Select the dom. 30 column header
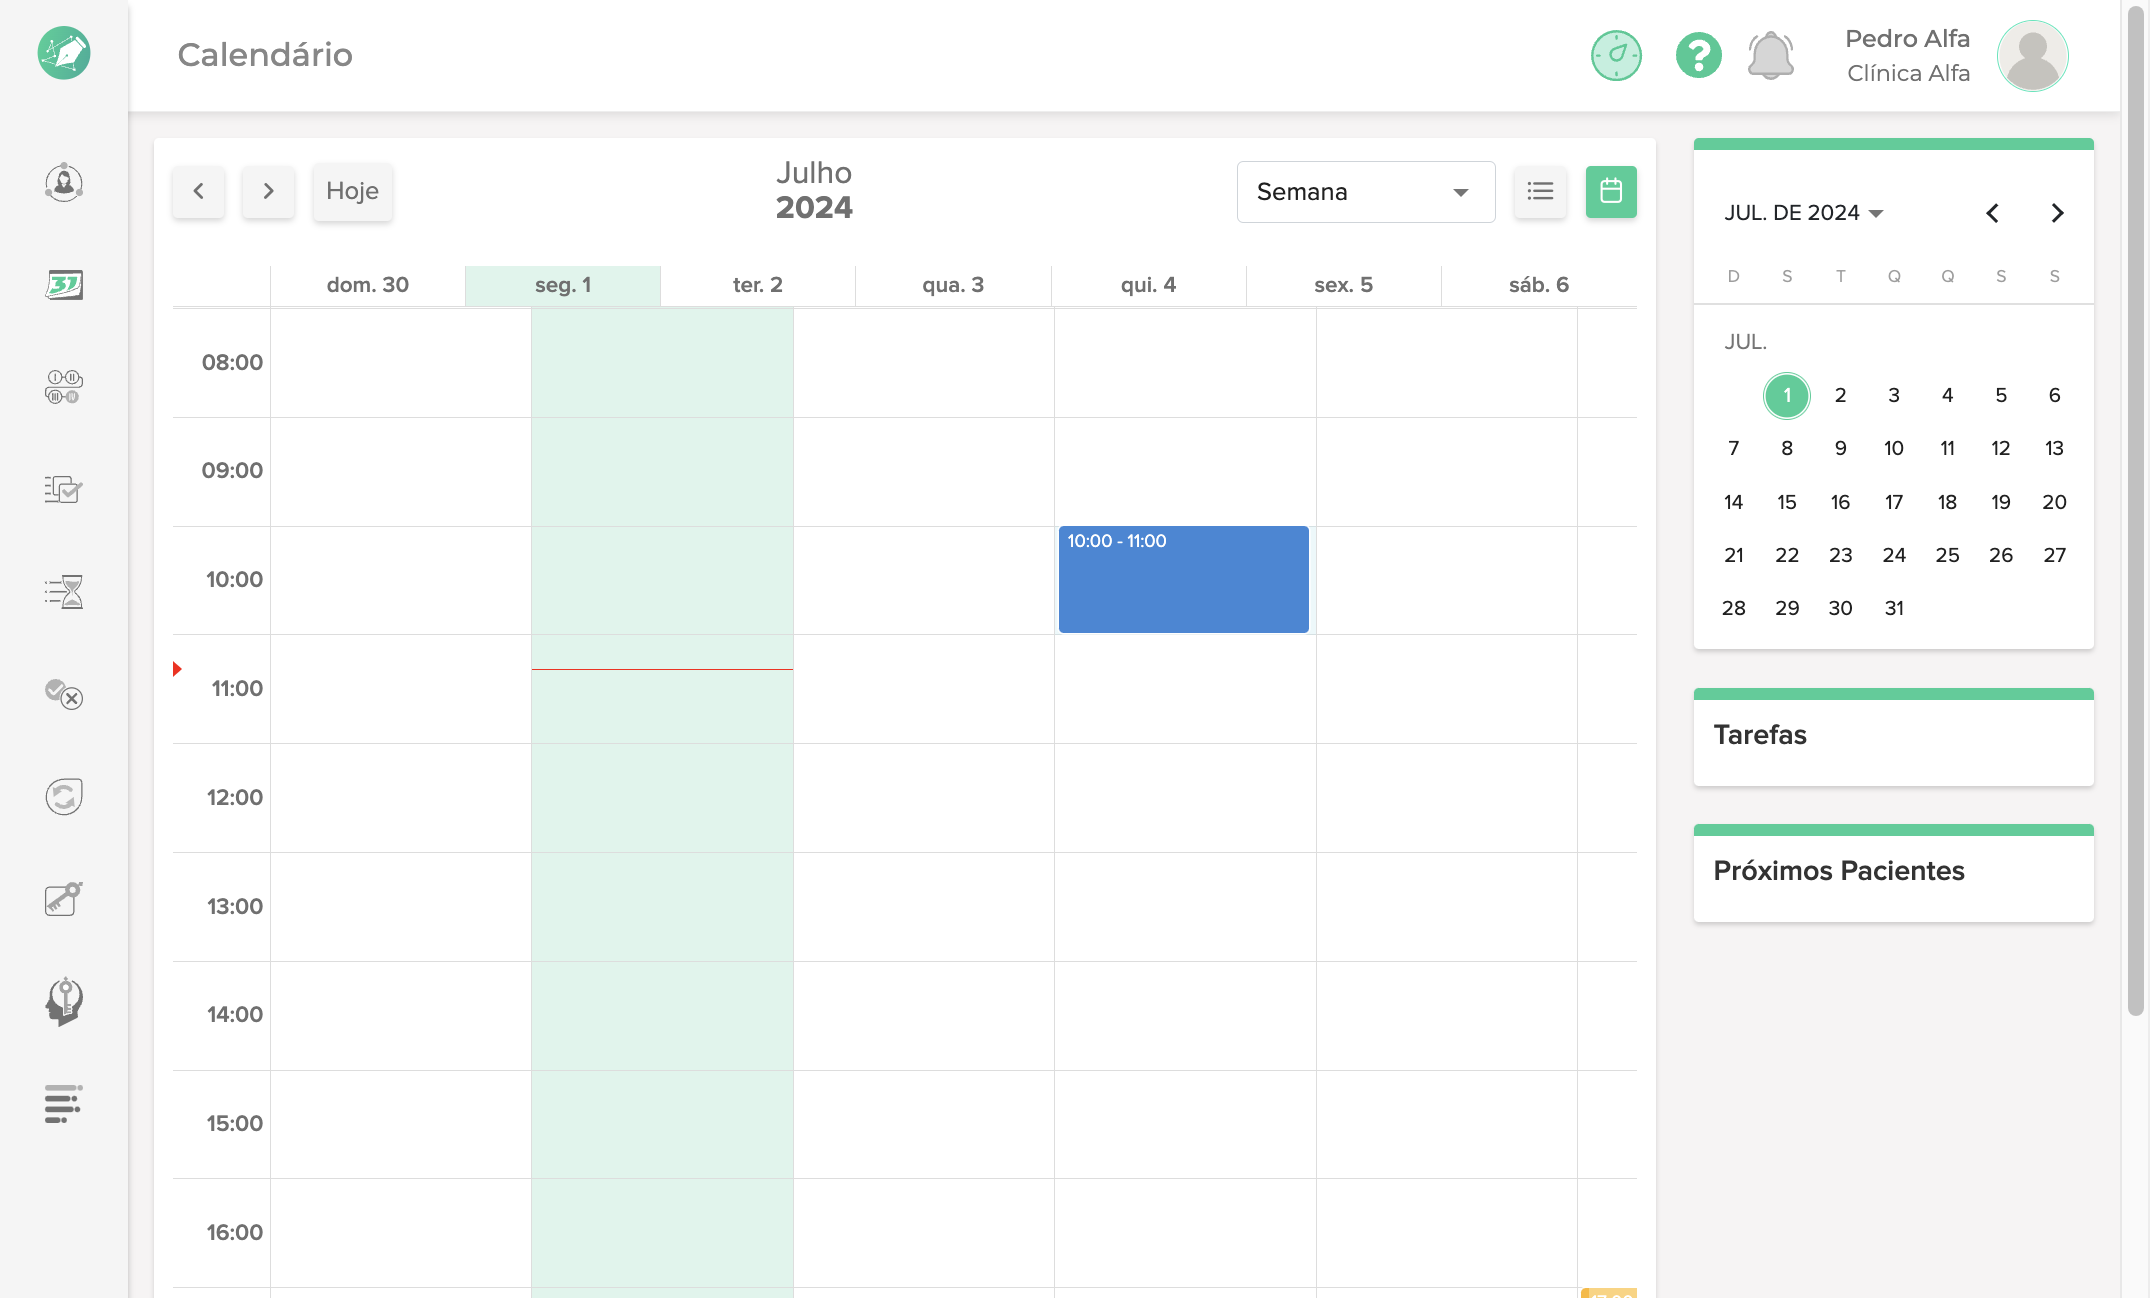The image size is (2150, 1298). (367, 285)
